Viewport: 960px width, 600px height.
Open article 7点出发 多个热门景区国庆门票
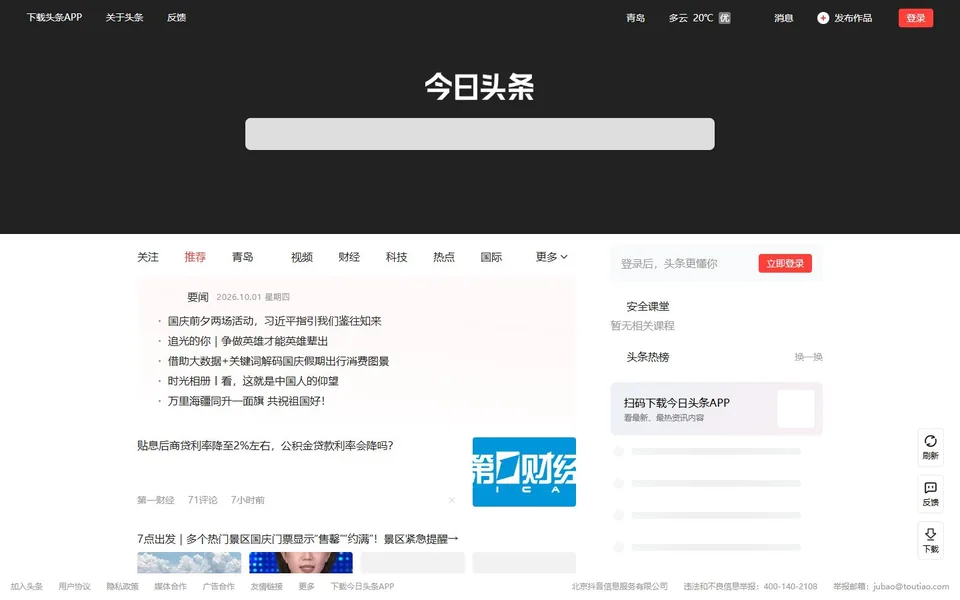coord(298,539)
